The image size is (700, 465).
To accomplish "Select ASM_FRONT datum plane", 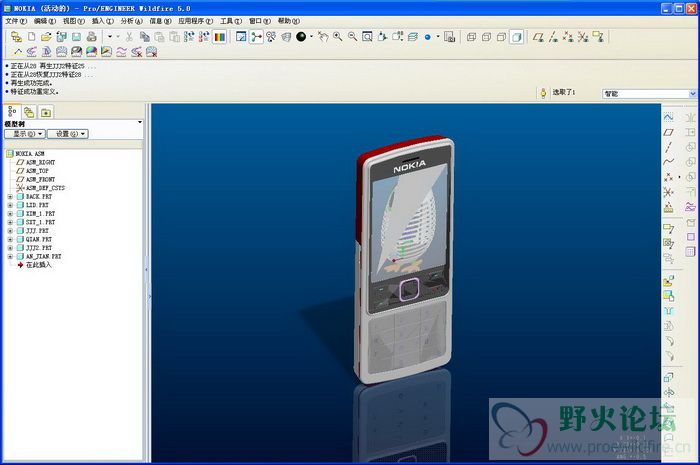I will click(36, 179).
